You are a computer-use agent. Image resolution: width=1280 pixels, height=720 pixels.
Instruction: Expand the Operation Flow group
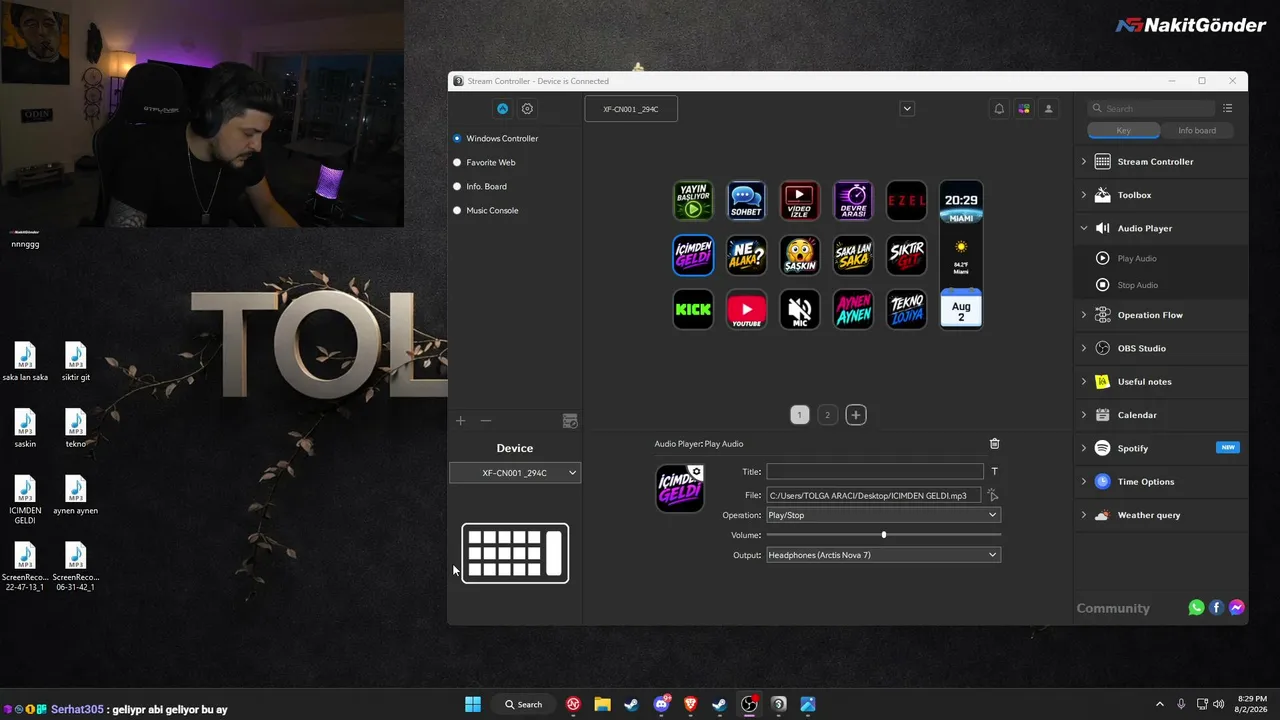(x=1083, y=315)
